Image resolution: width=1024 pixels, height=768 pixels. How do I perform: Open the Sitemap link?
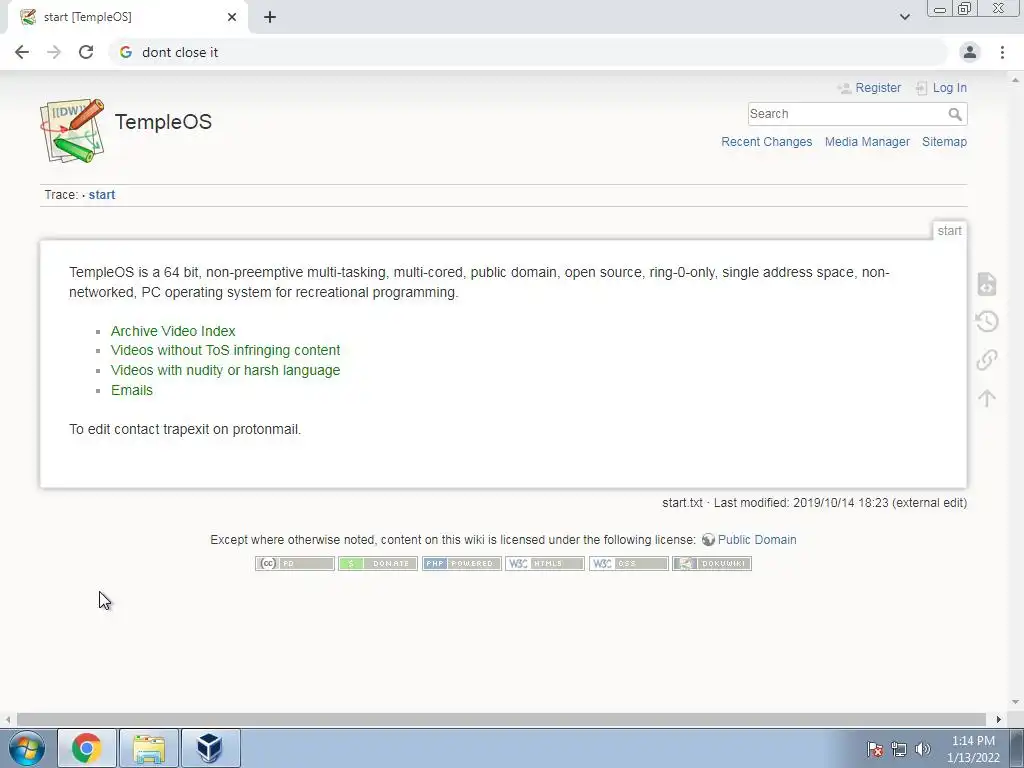pos(944,142)
